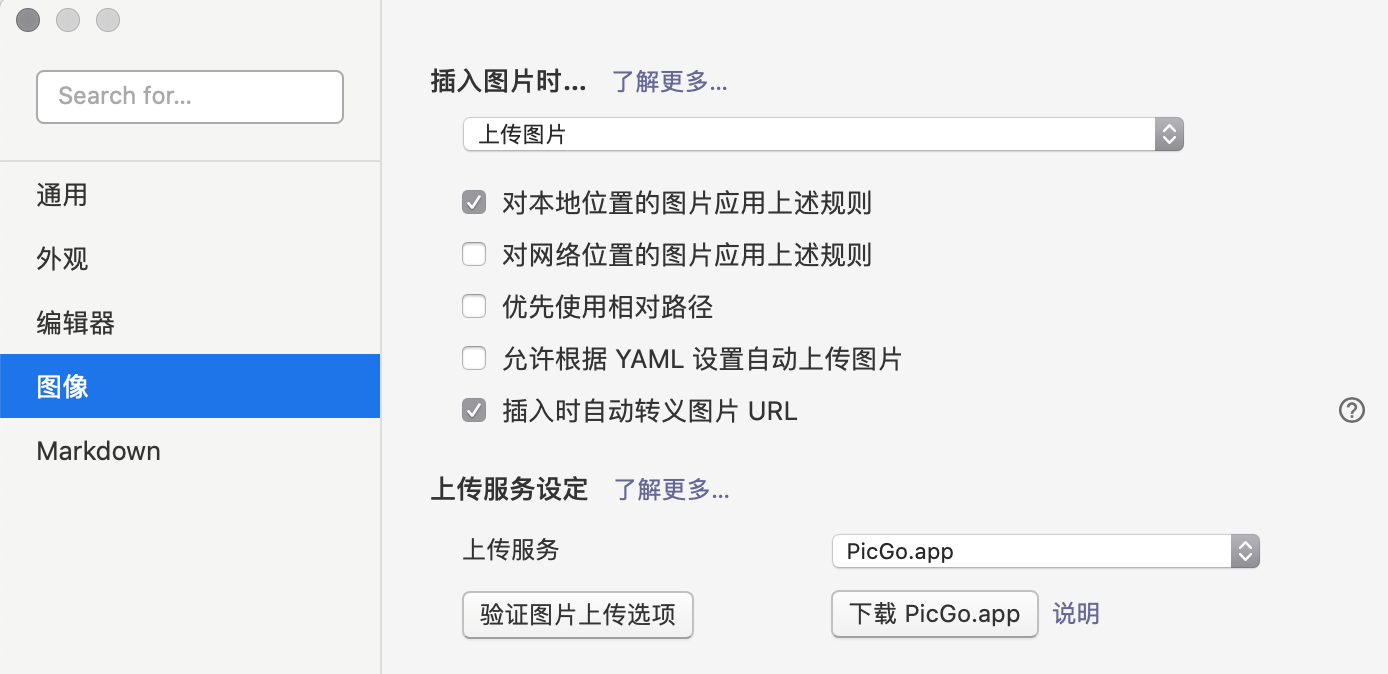Toggle 对网络位置的图片应用上述规则 checkbox
Viewport: 1388px width, 674px height.
coord(474,255)
